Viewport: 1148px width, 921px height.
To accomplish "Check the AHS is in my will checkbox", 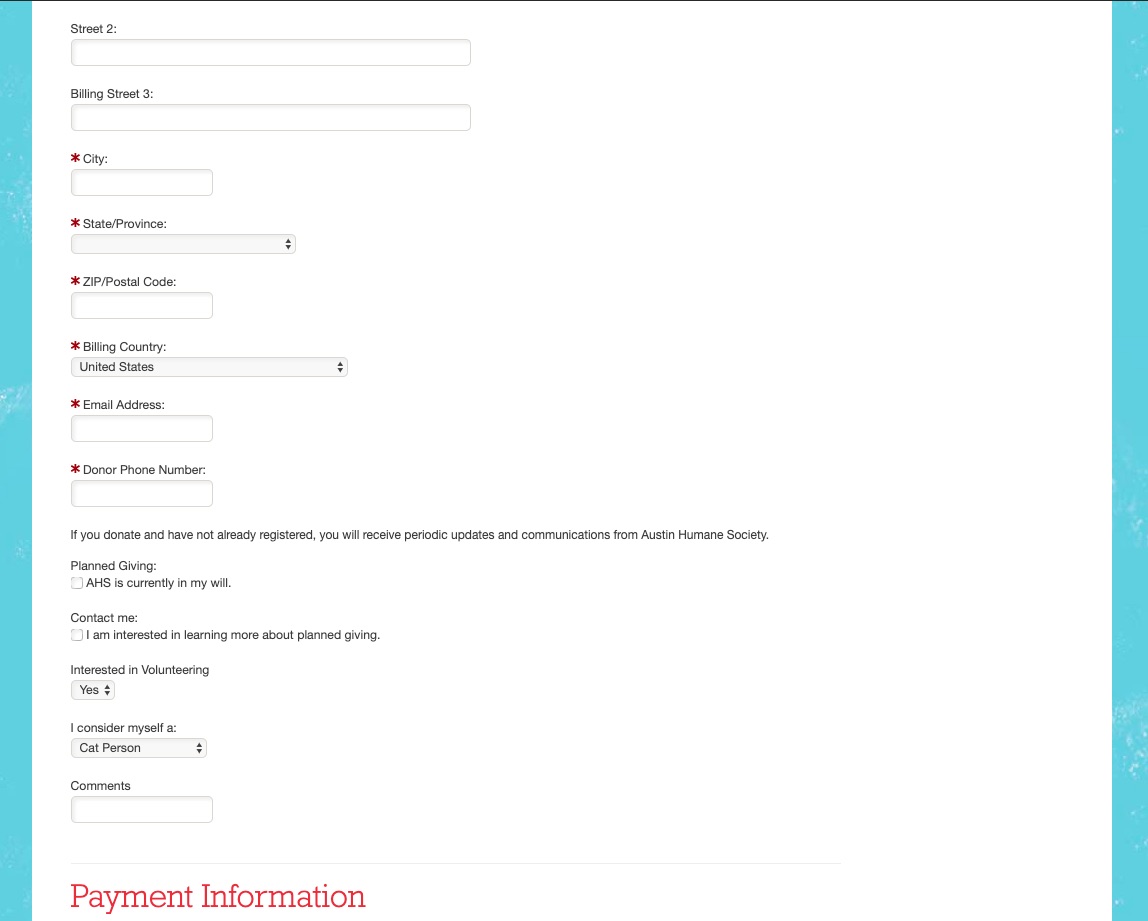I will tap(77, 583).
